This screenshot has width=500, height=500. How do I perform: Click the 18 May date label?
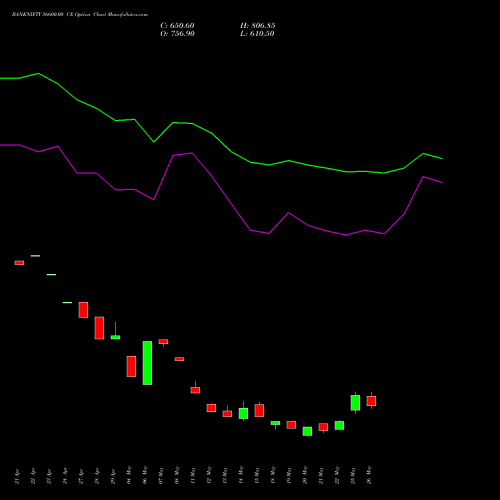click(273, 475)
